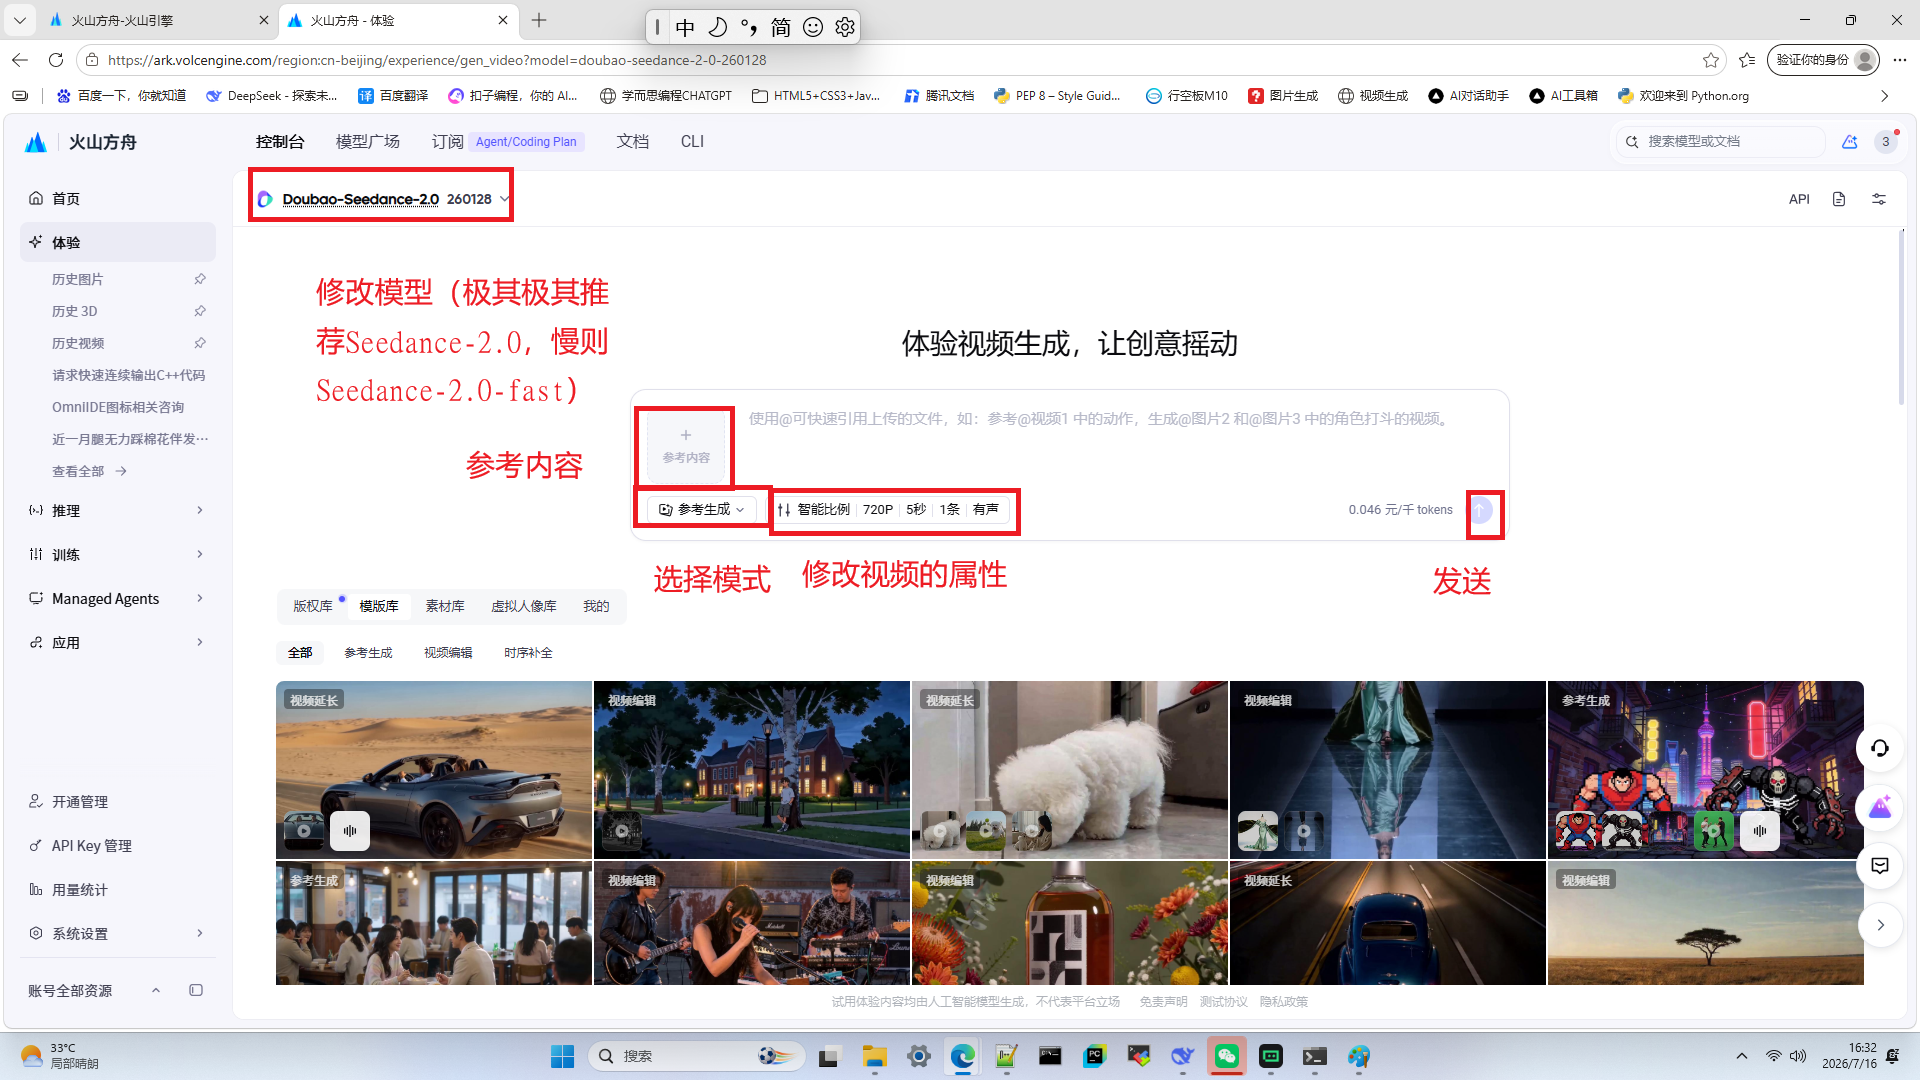Expand the 系统设置 sidebar section
The width and height of the screenshot is (1920, 1080).
[x=118, y=933]
